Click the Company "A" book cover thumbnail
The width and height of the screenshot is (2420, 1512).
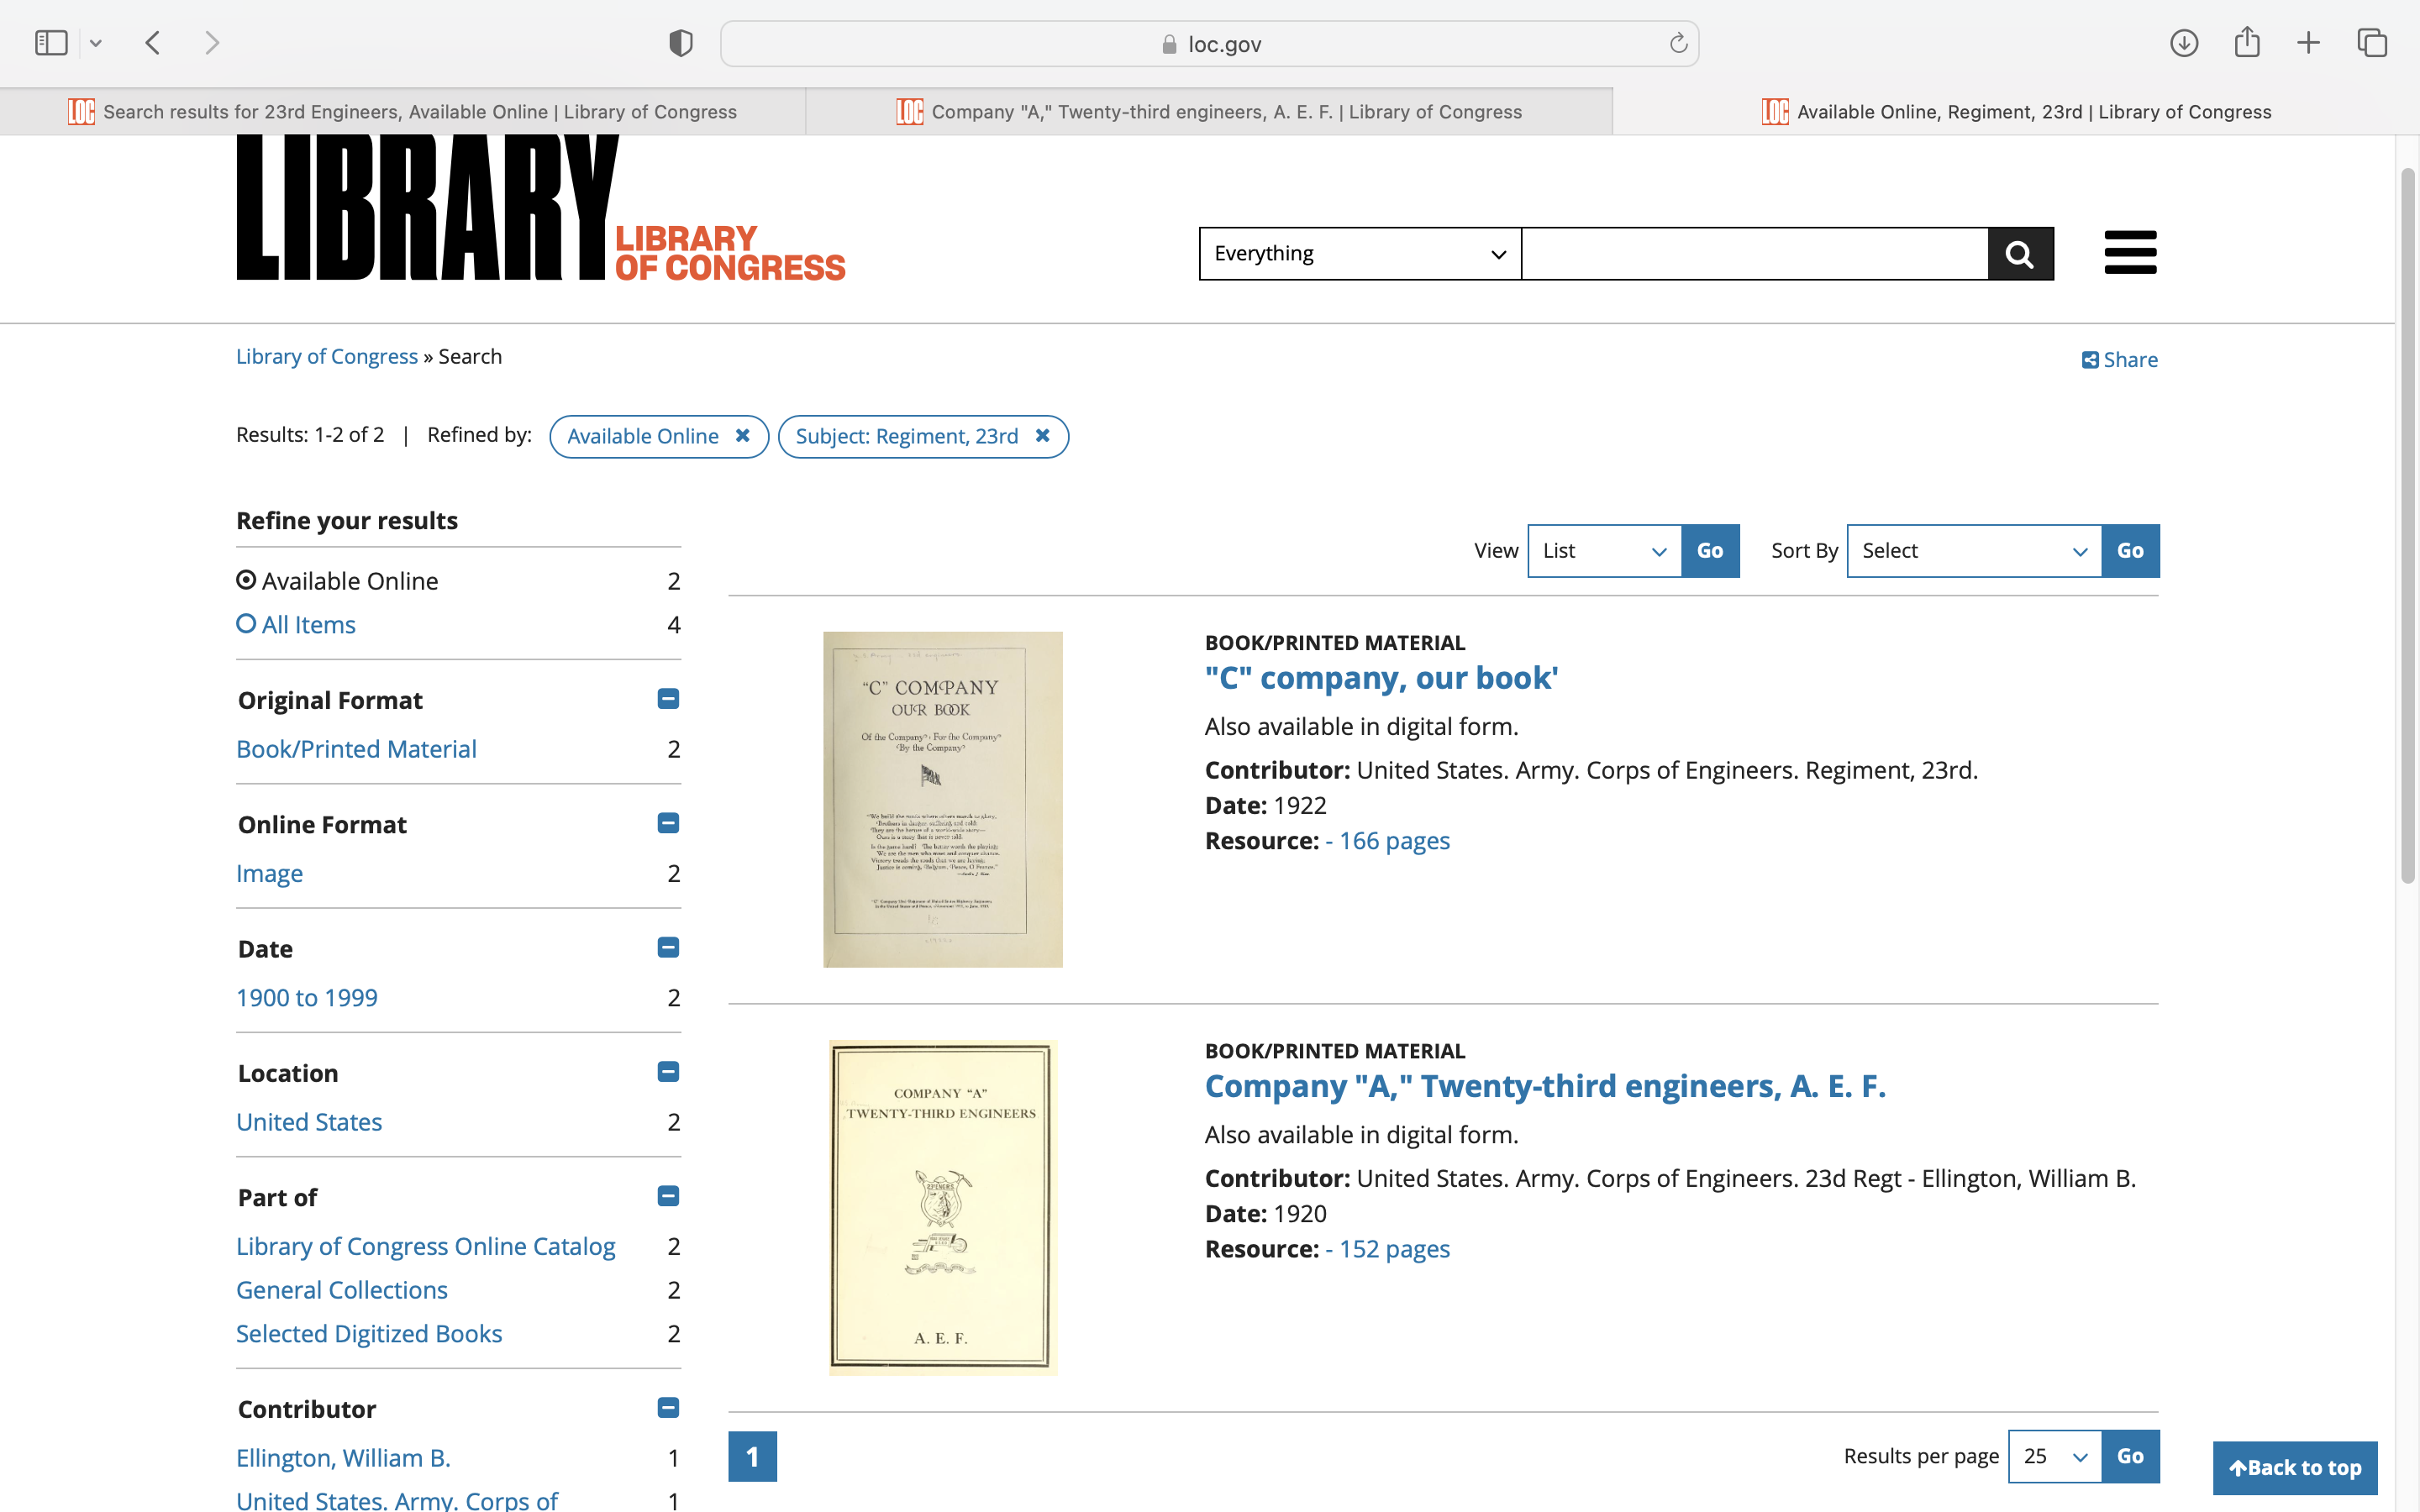(x=942, y=1207)
